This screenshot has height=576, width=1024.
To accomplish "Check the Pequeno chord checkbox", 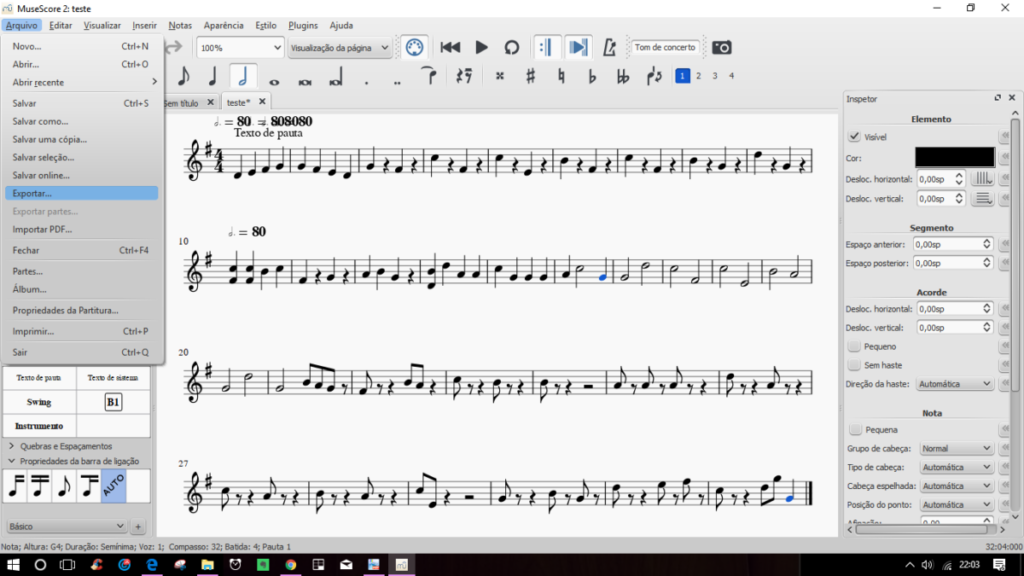I will [x=854, y=346].
